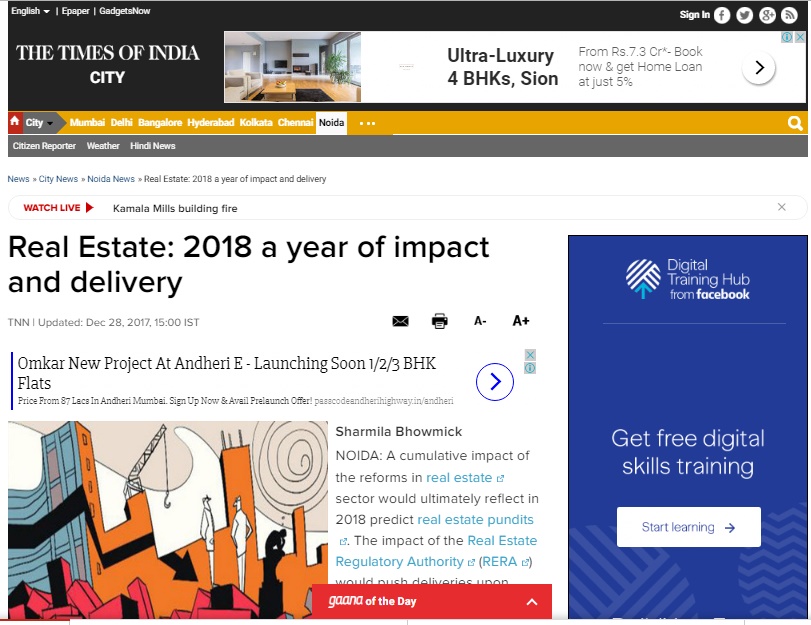Open the Google Plus icon in header
The height and width of the screenshot is (625, 811).
[x=767, y=16]
